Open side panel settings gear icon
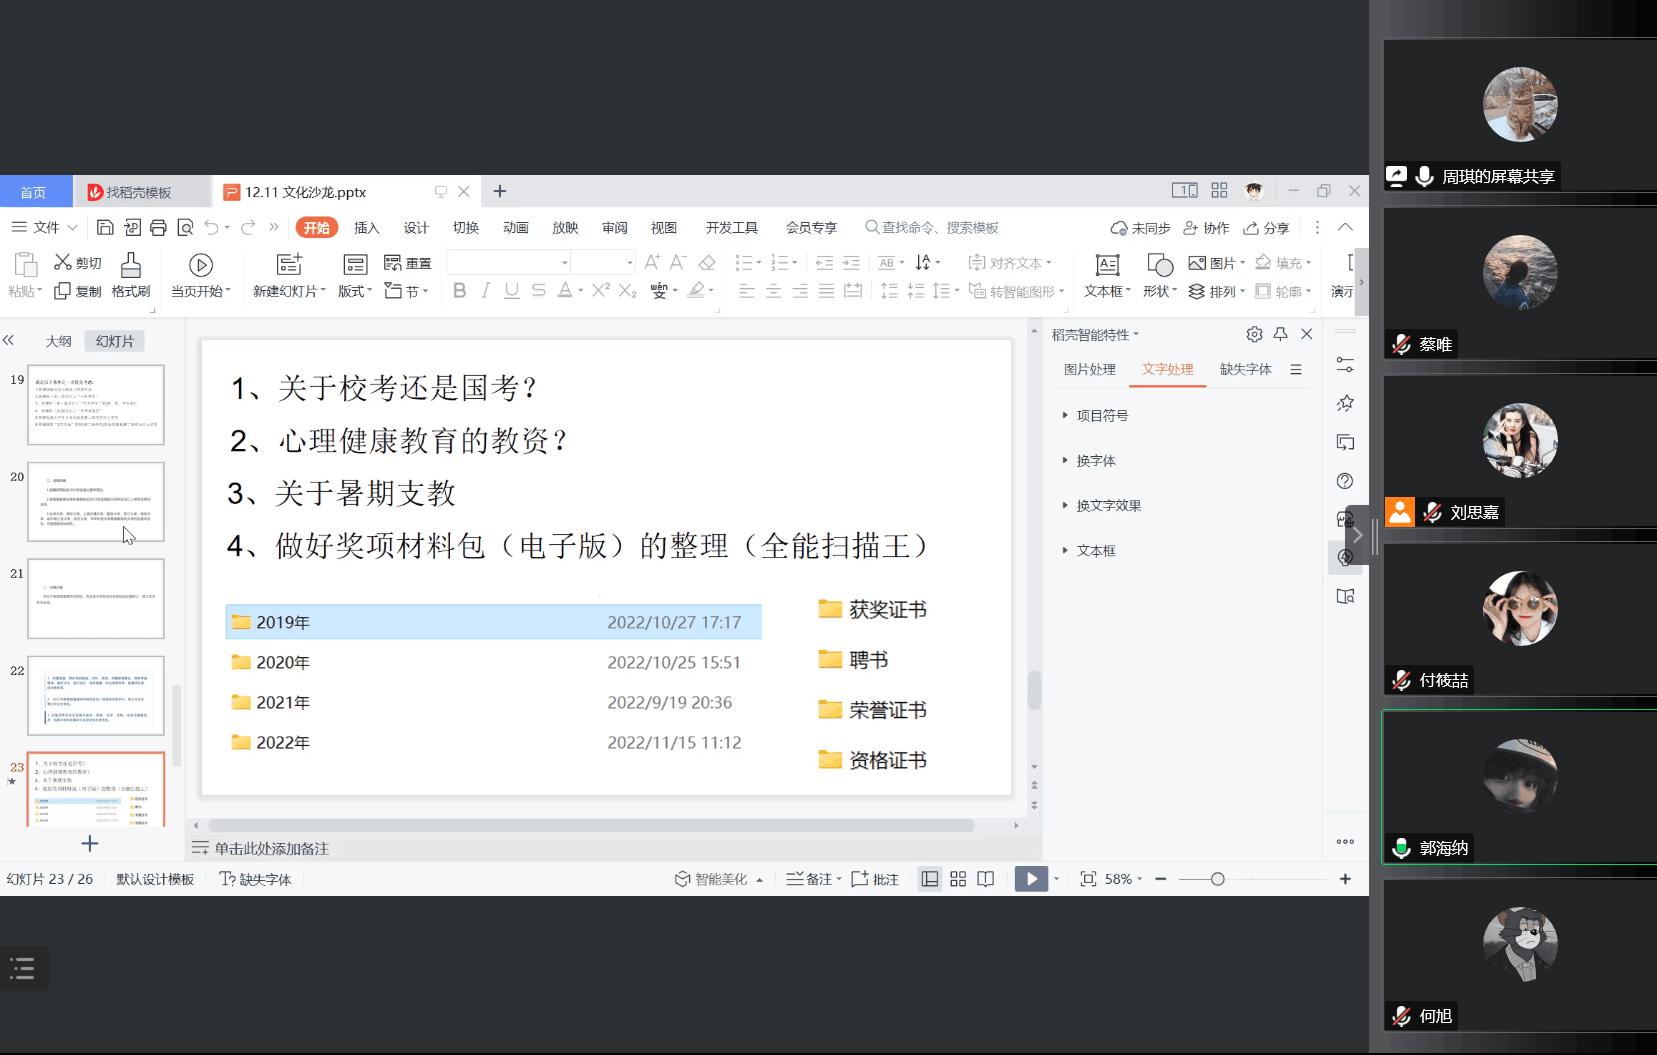Screen dimensions: 1657x1055 1254,334
